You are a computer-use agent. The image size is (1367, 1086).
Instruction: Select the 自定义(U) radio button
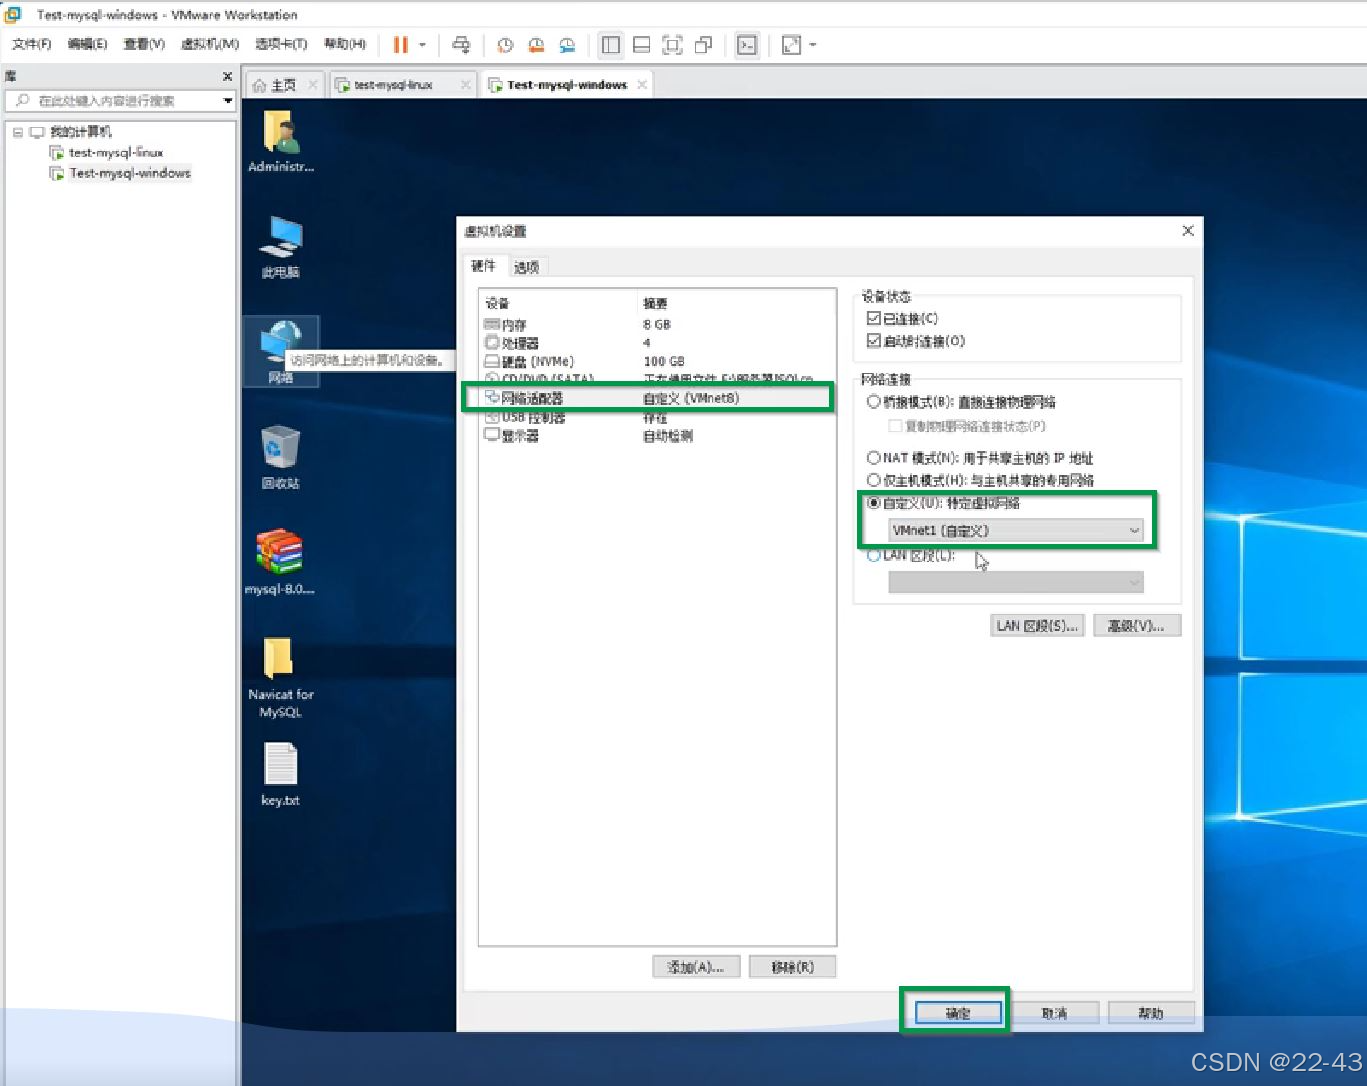873,503
